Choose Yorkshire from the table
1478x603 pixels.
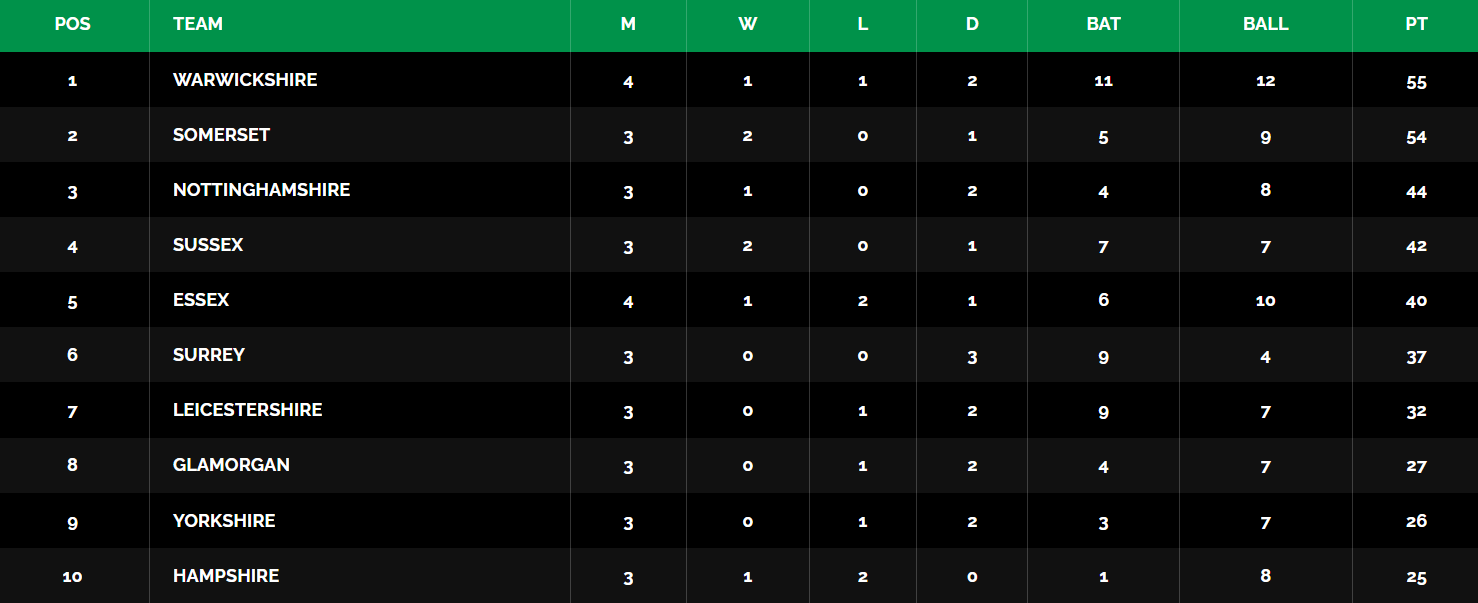pyautogui.click(x=224, y=521)
